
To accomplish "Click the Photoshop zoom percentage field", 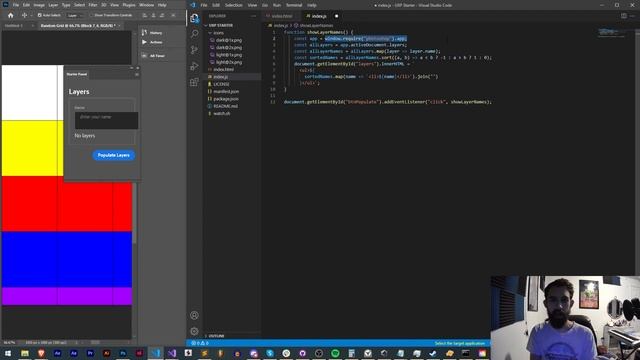I will pyautogui.click(x=9, y=342).
